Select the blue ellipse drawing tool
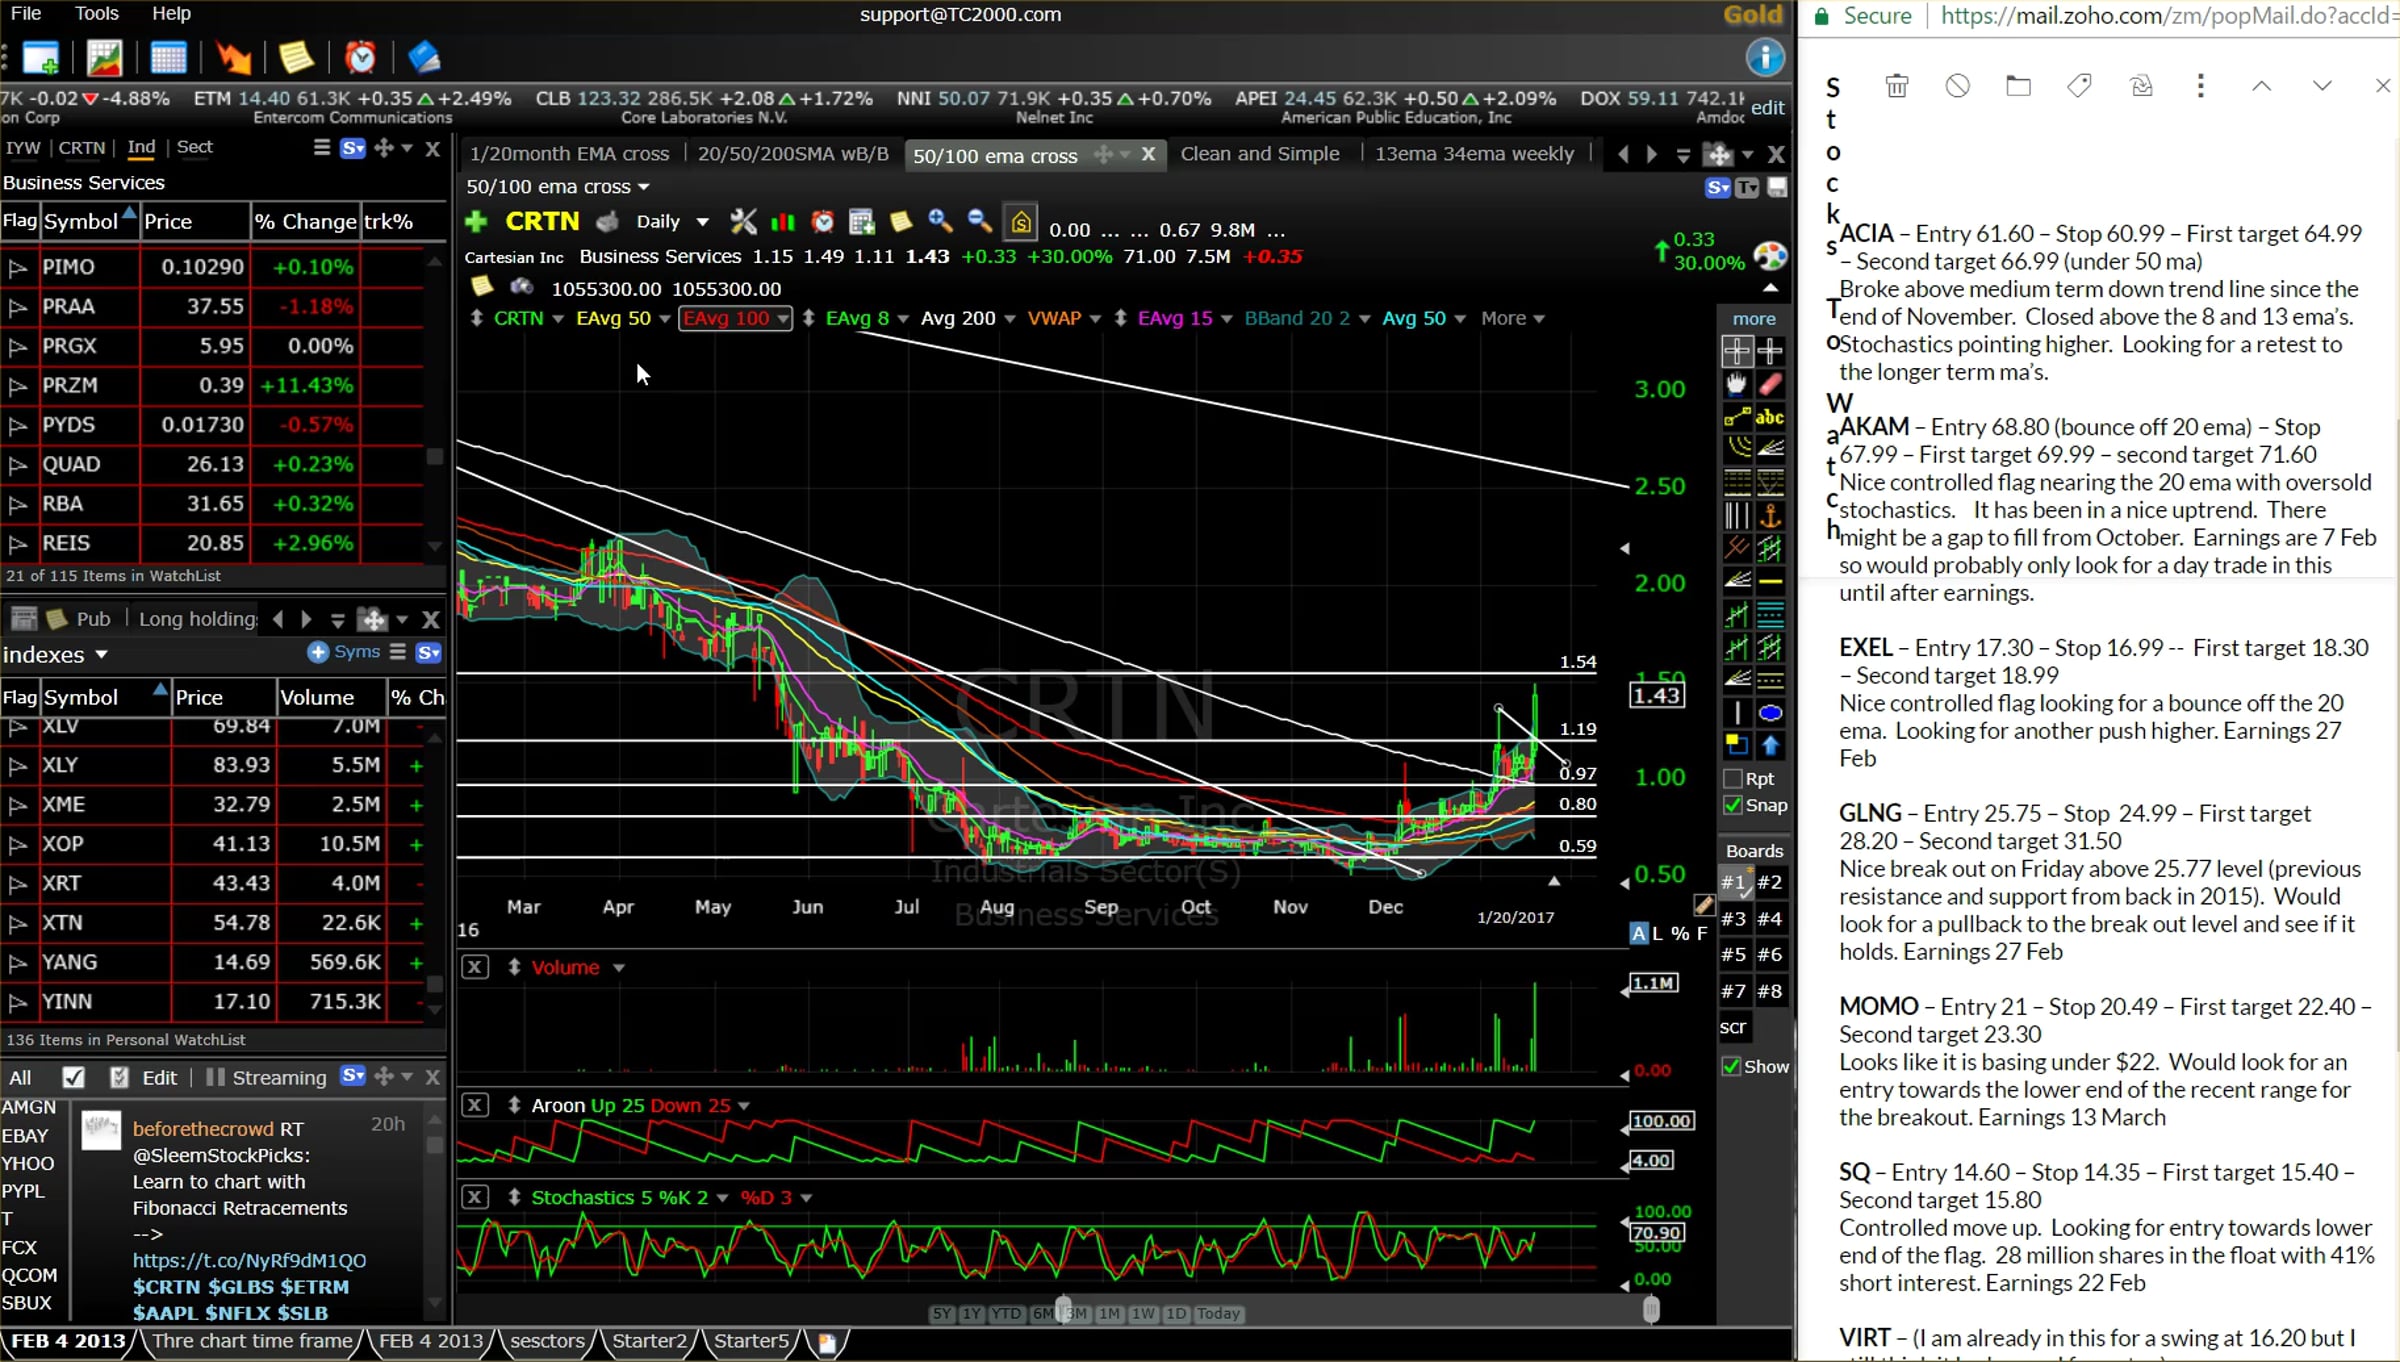The width and height of the screenshot is (2400, 1362). tap(1770, 713)
